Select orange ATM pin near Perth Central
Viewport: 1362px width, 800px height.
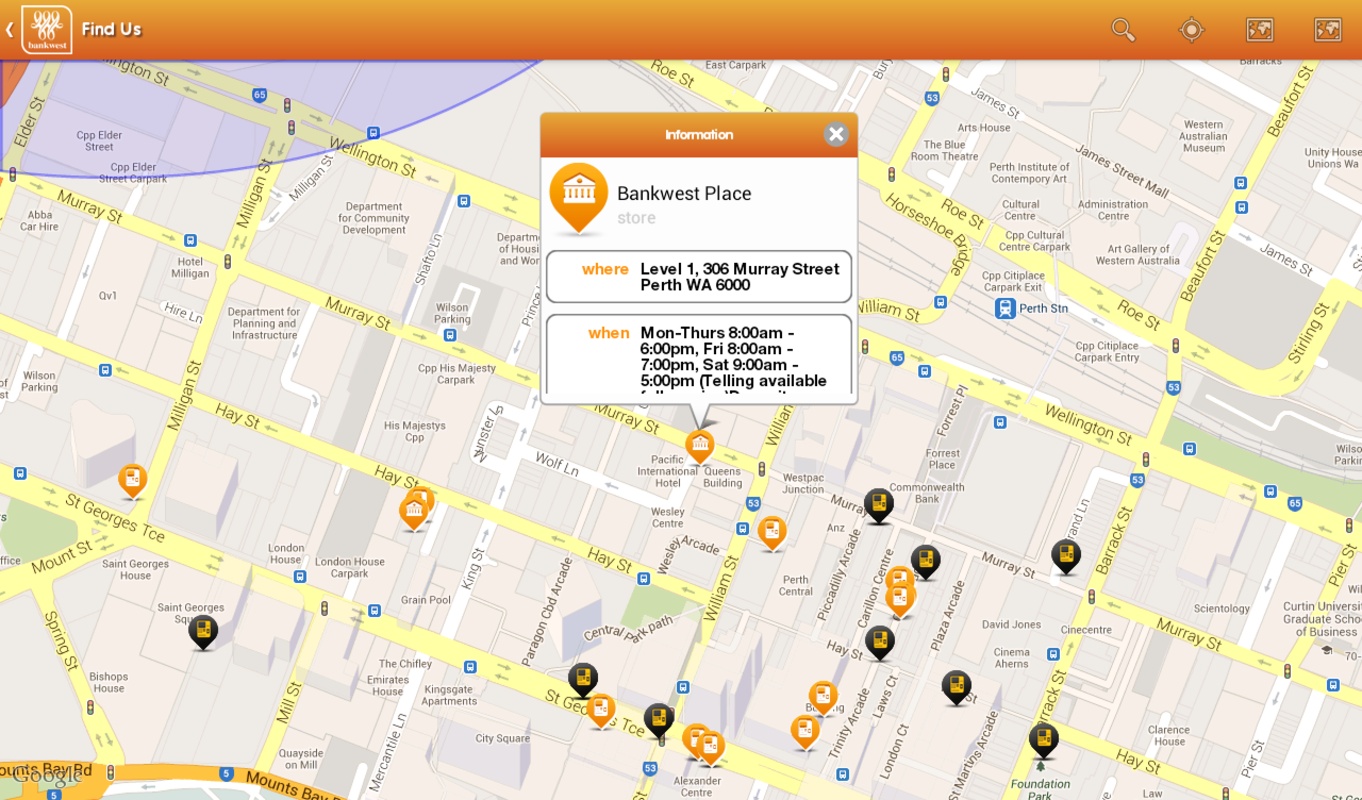click(x=772, y=533)
